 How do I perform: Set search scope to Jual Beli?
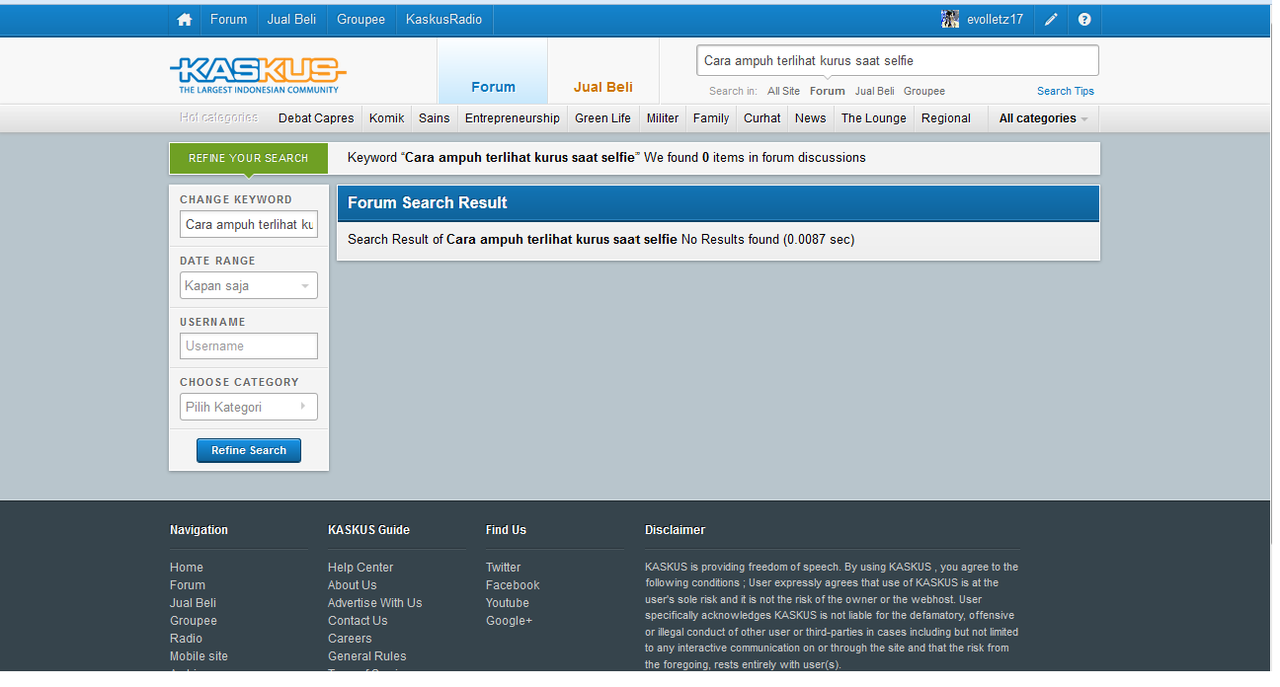tap(875, 91)
